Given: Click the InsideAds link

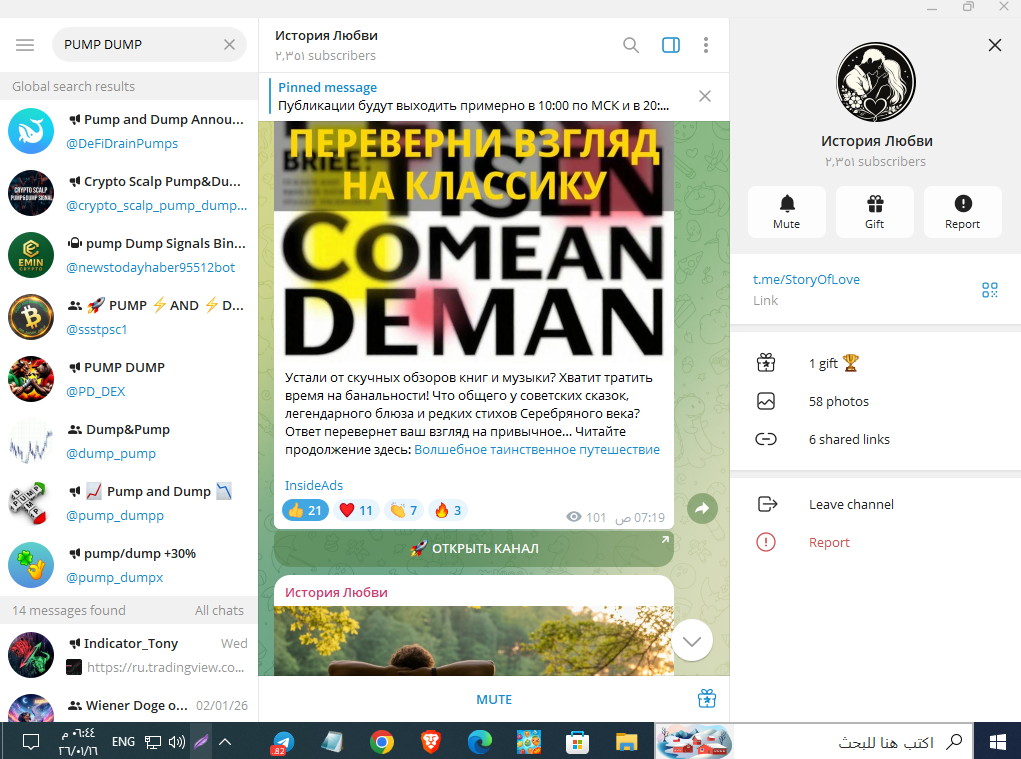Looking at the screenshot, I should pos(313,485).
